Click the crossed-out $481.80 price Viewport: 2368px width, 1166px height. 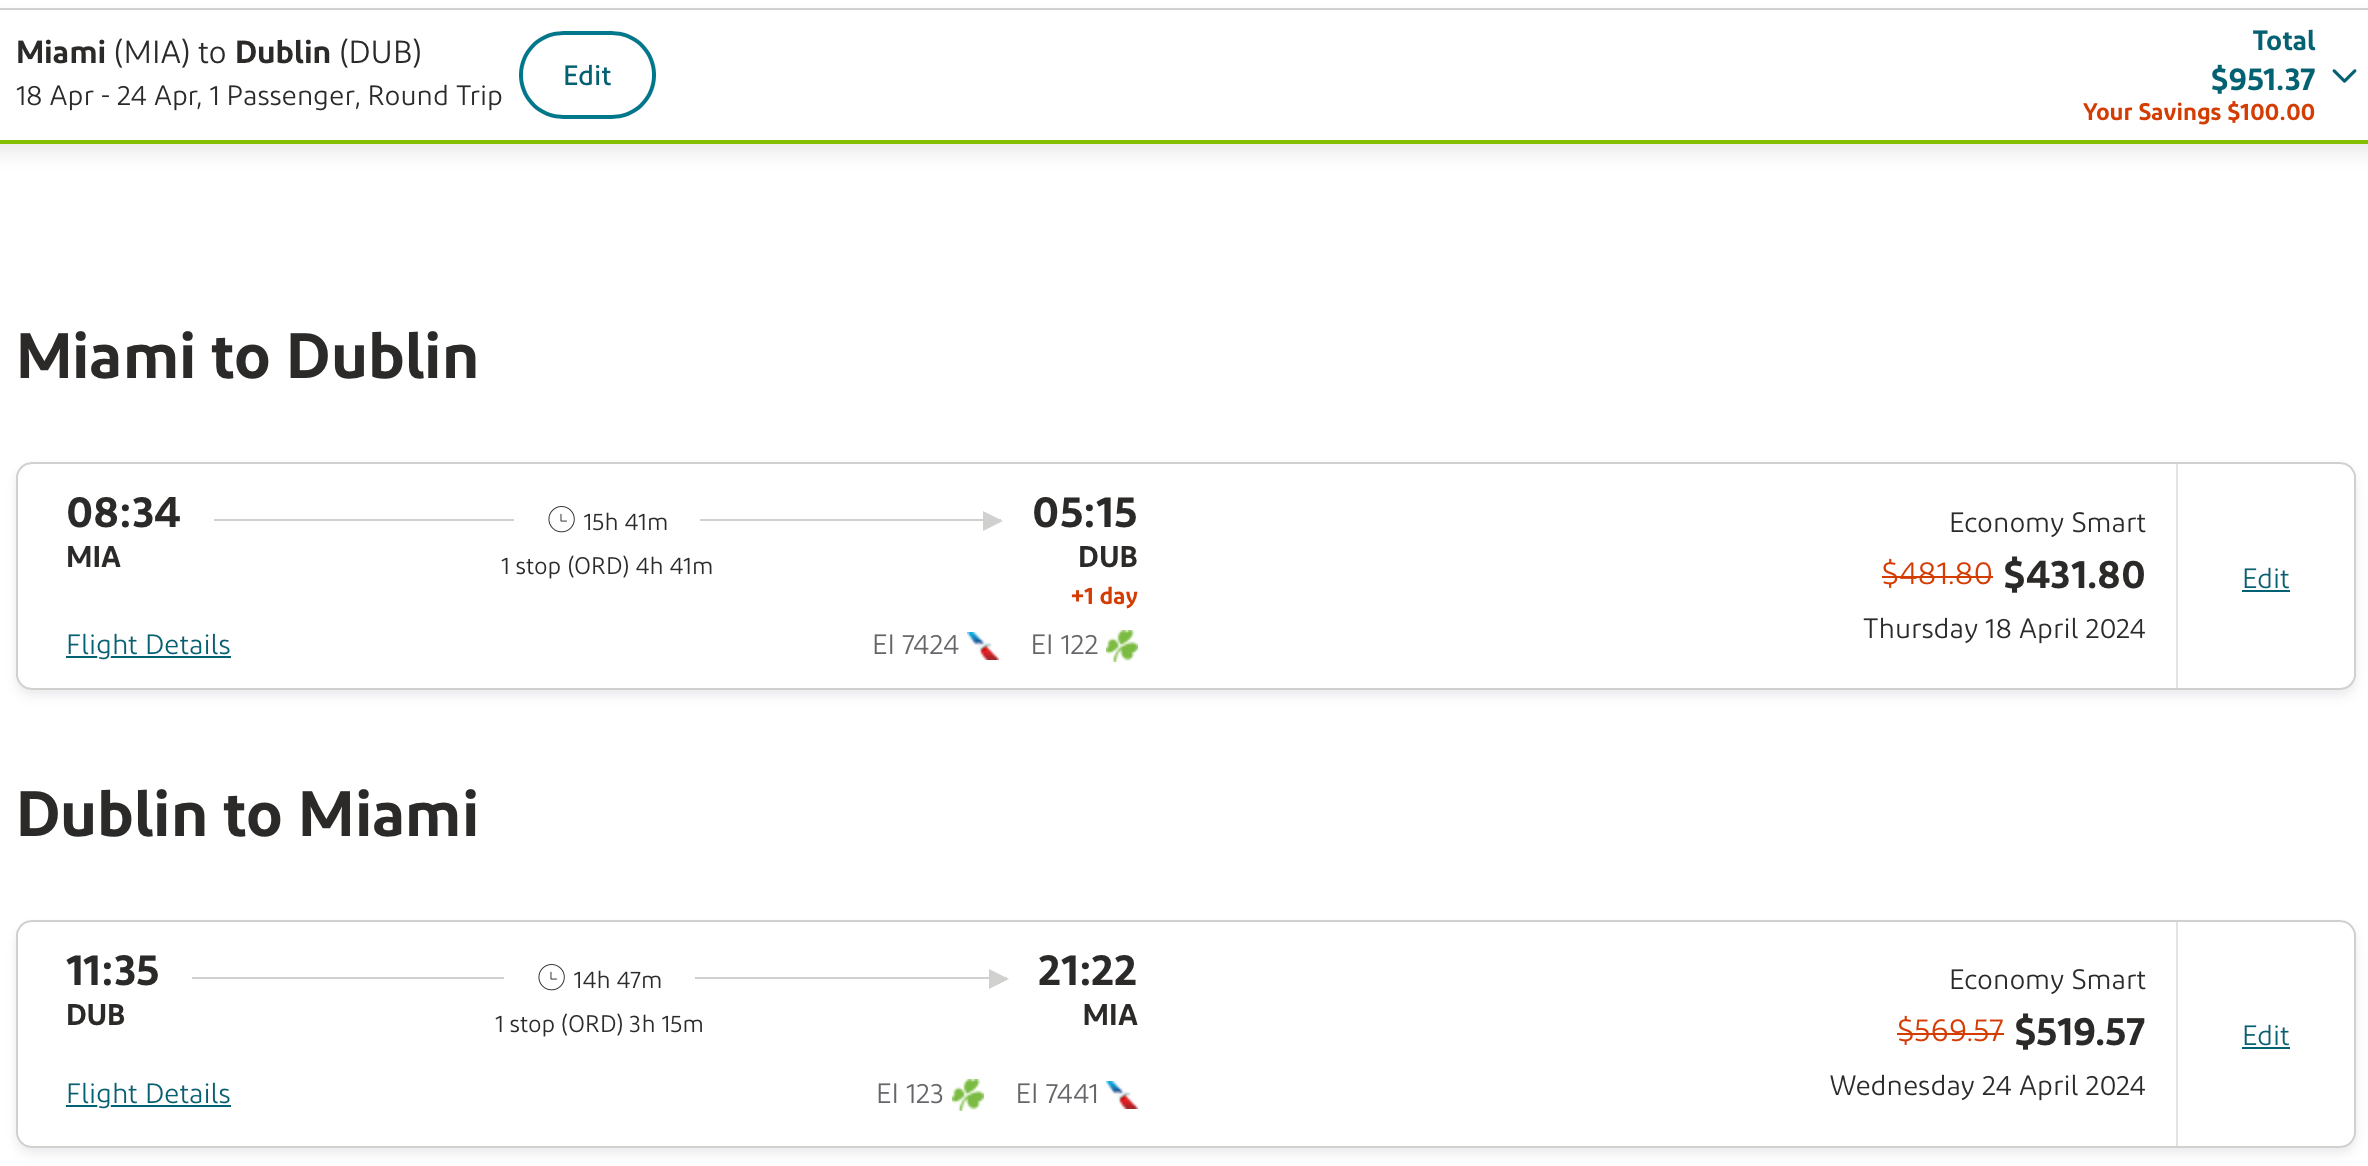pyautogui.click(x=1936, y=574)
